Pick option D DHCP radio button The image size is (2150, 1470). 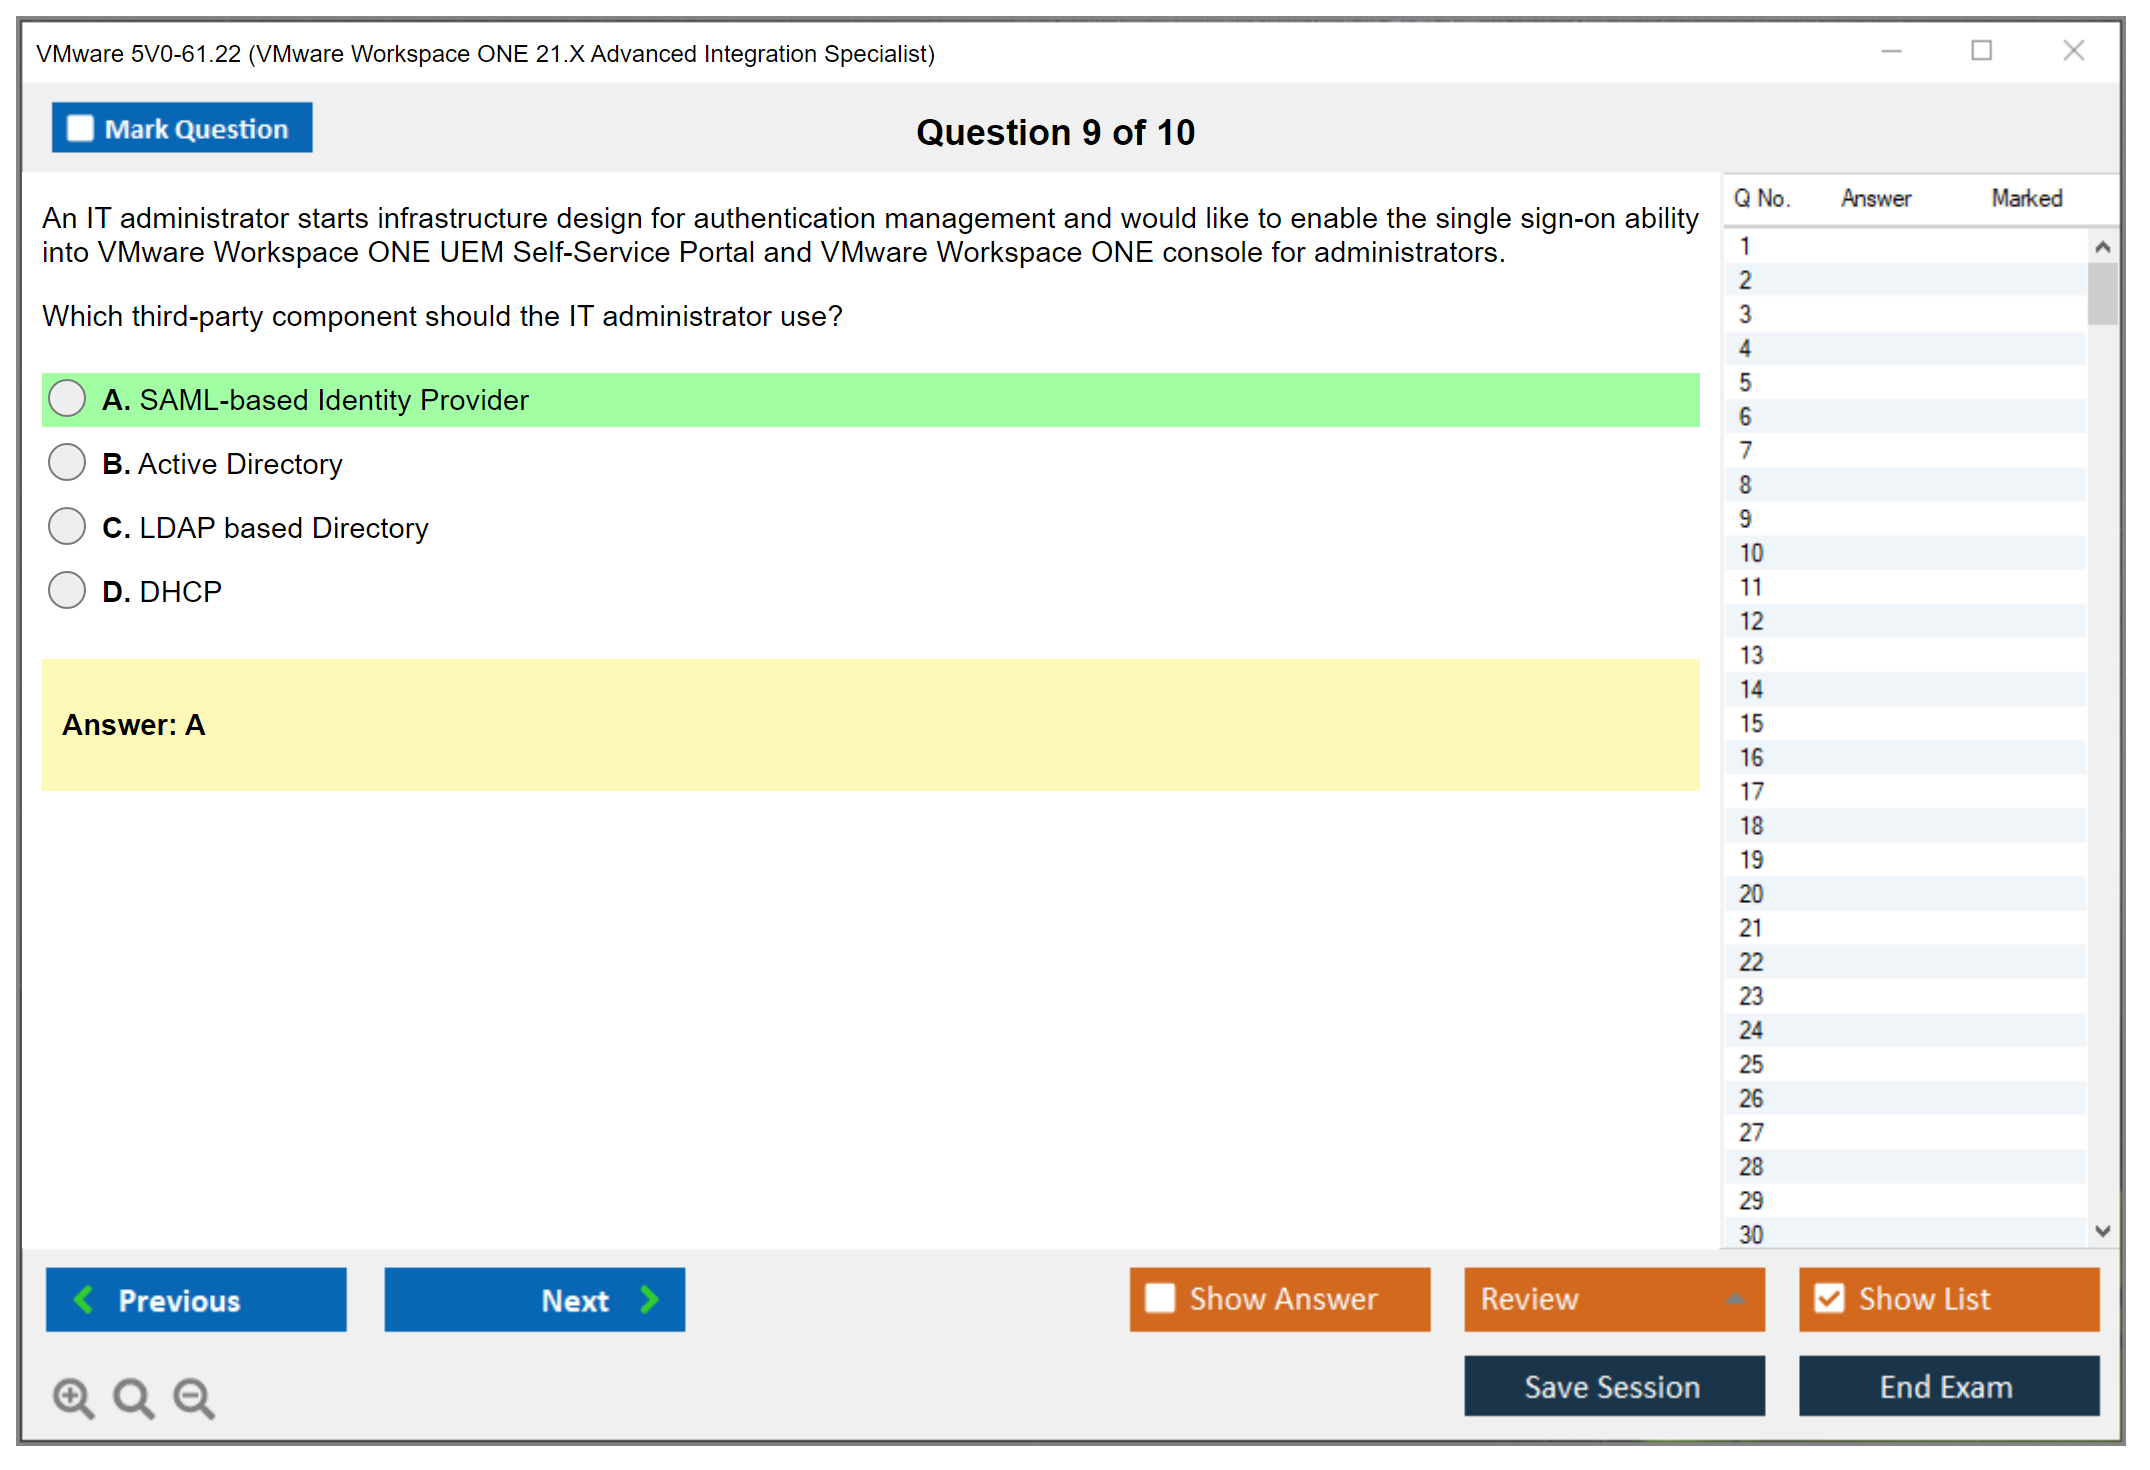[67, 590]
